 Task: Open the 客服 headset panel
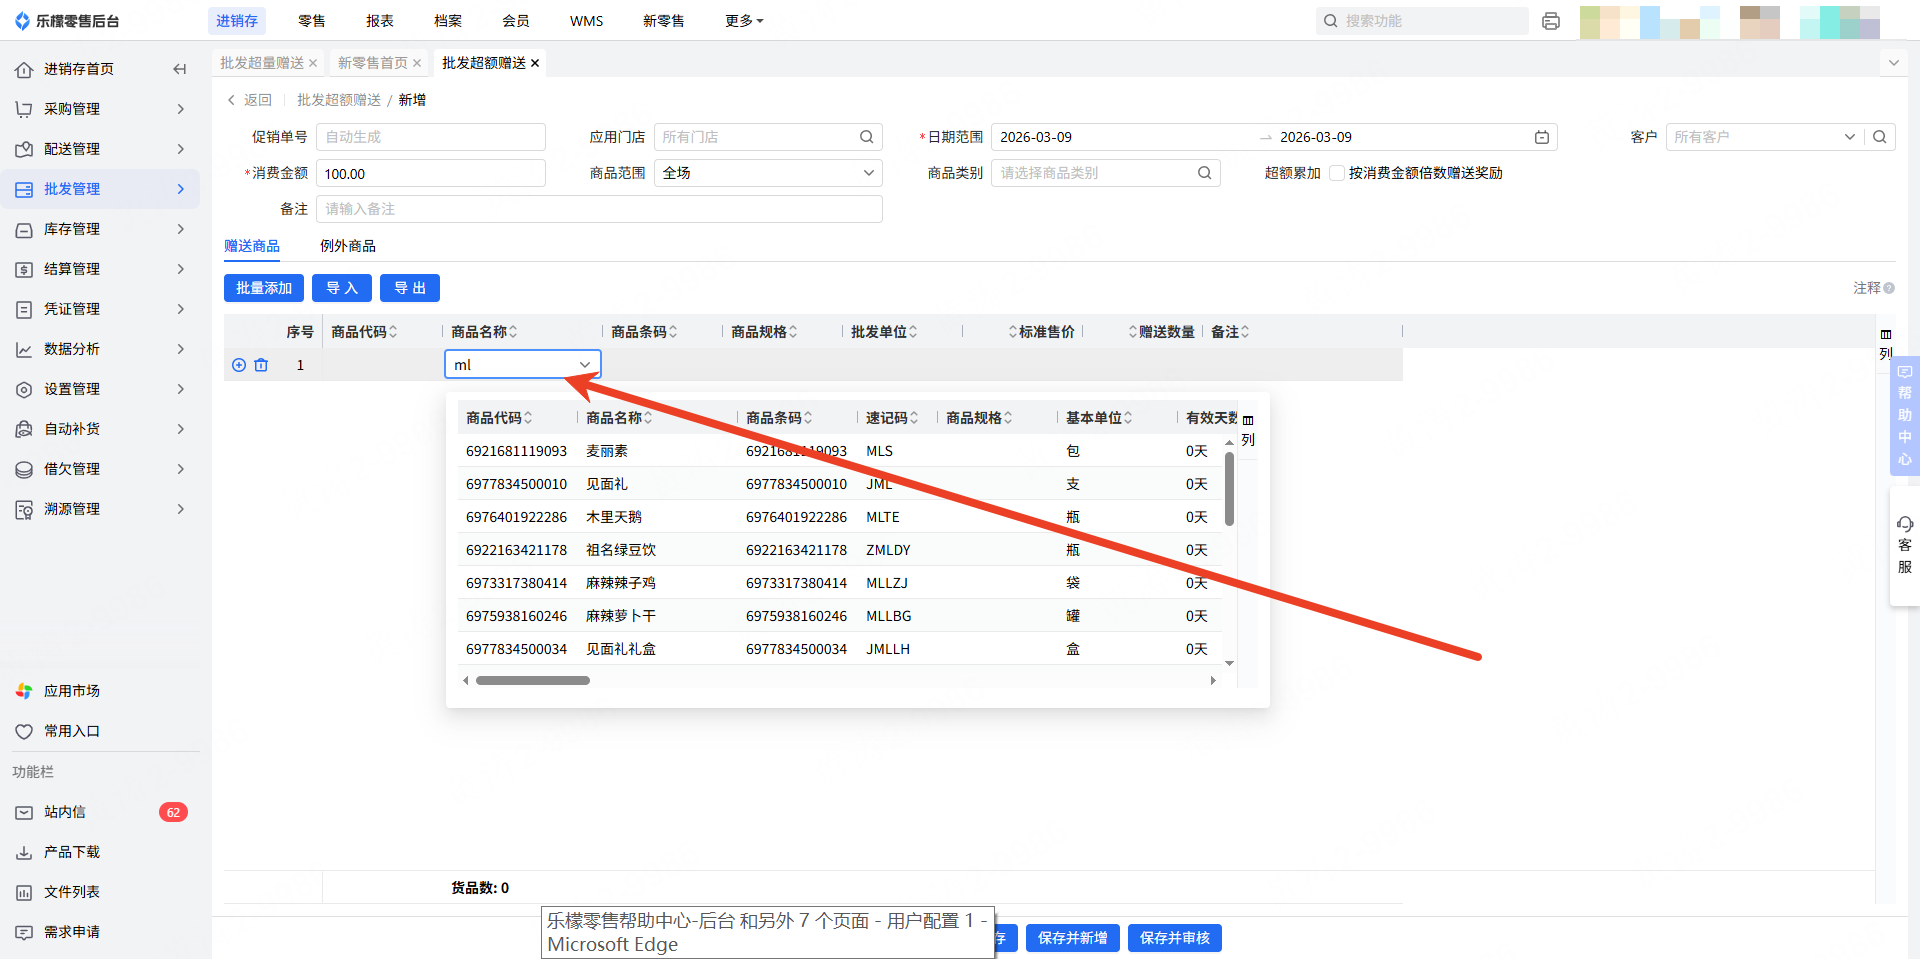[x=1905, y=544]
